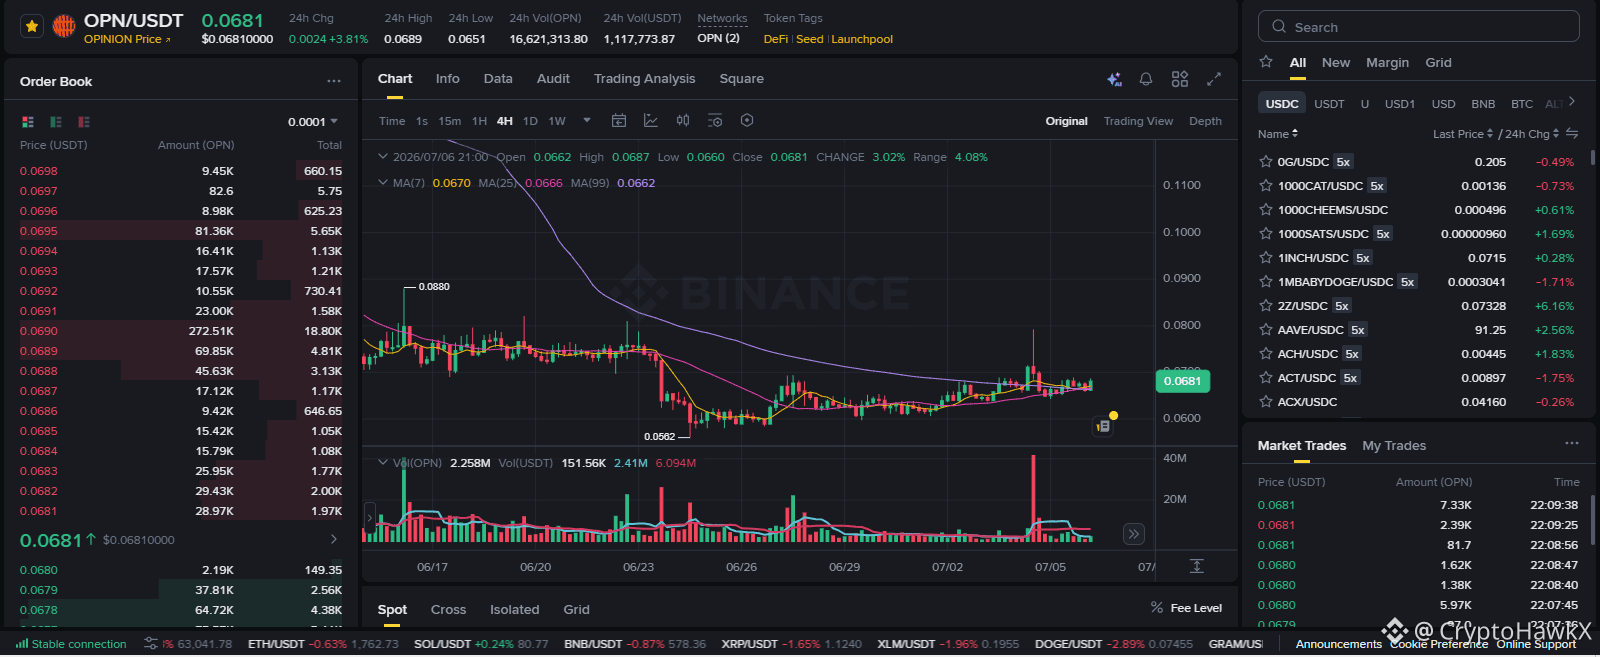Select the Cross trading tab

click(448, 609)
